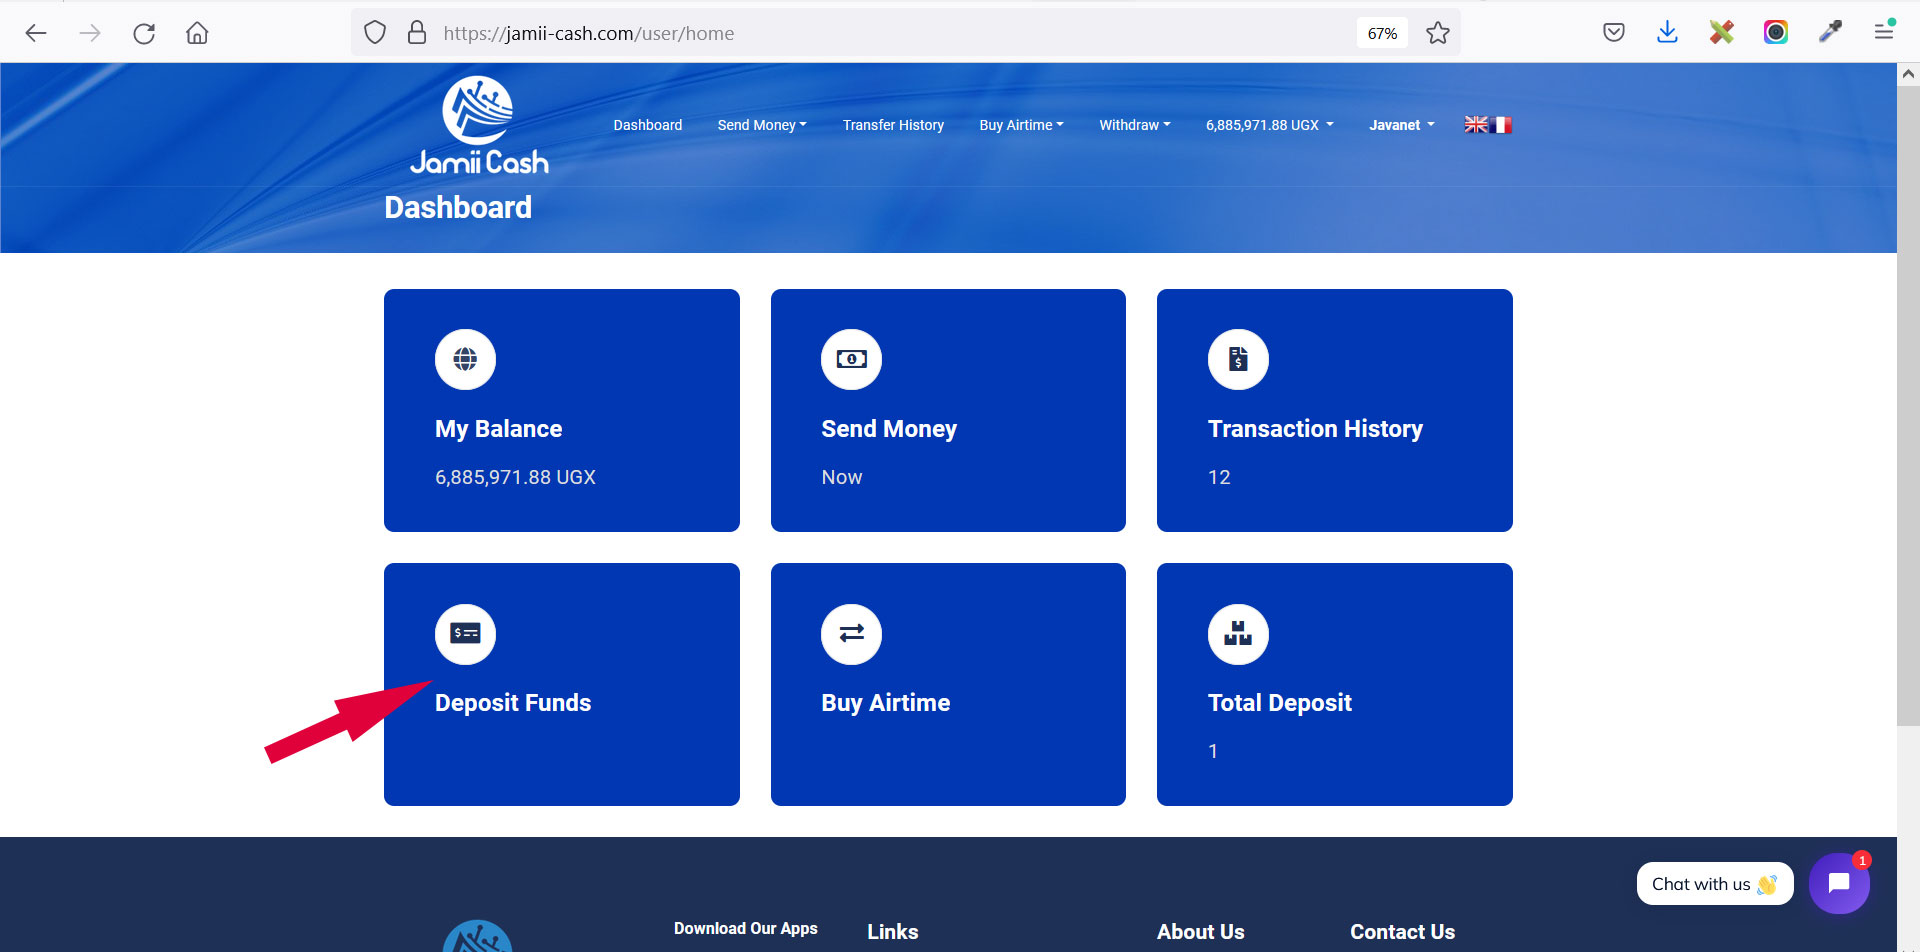Go to Dashboard in the navigation bar
This screenshot has width=1920, height=952.
647,125
